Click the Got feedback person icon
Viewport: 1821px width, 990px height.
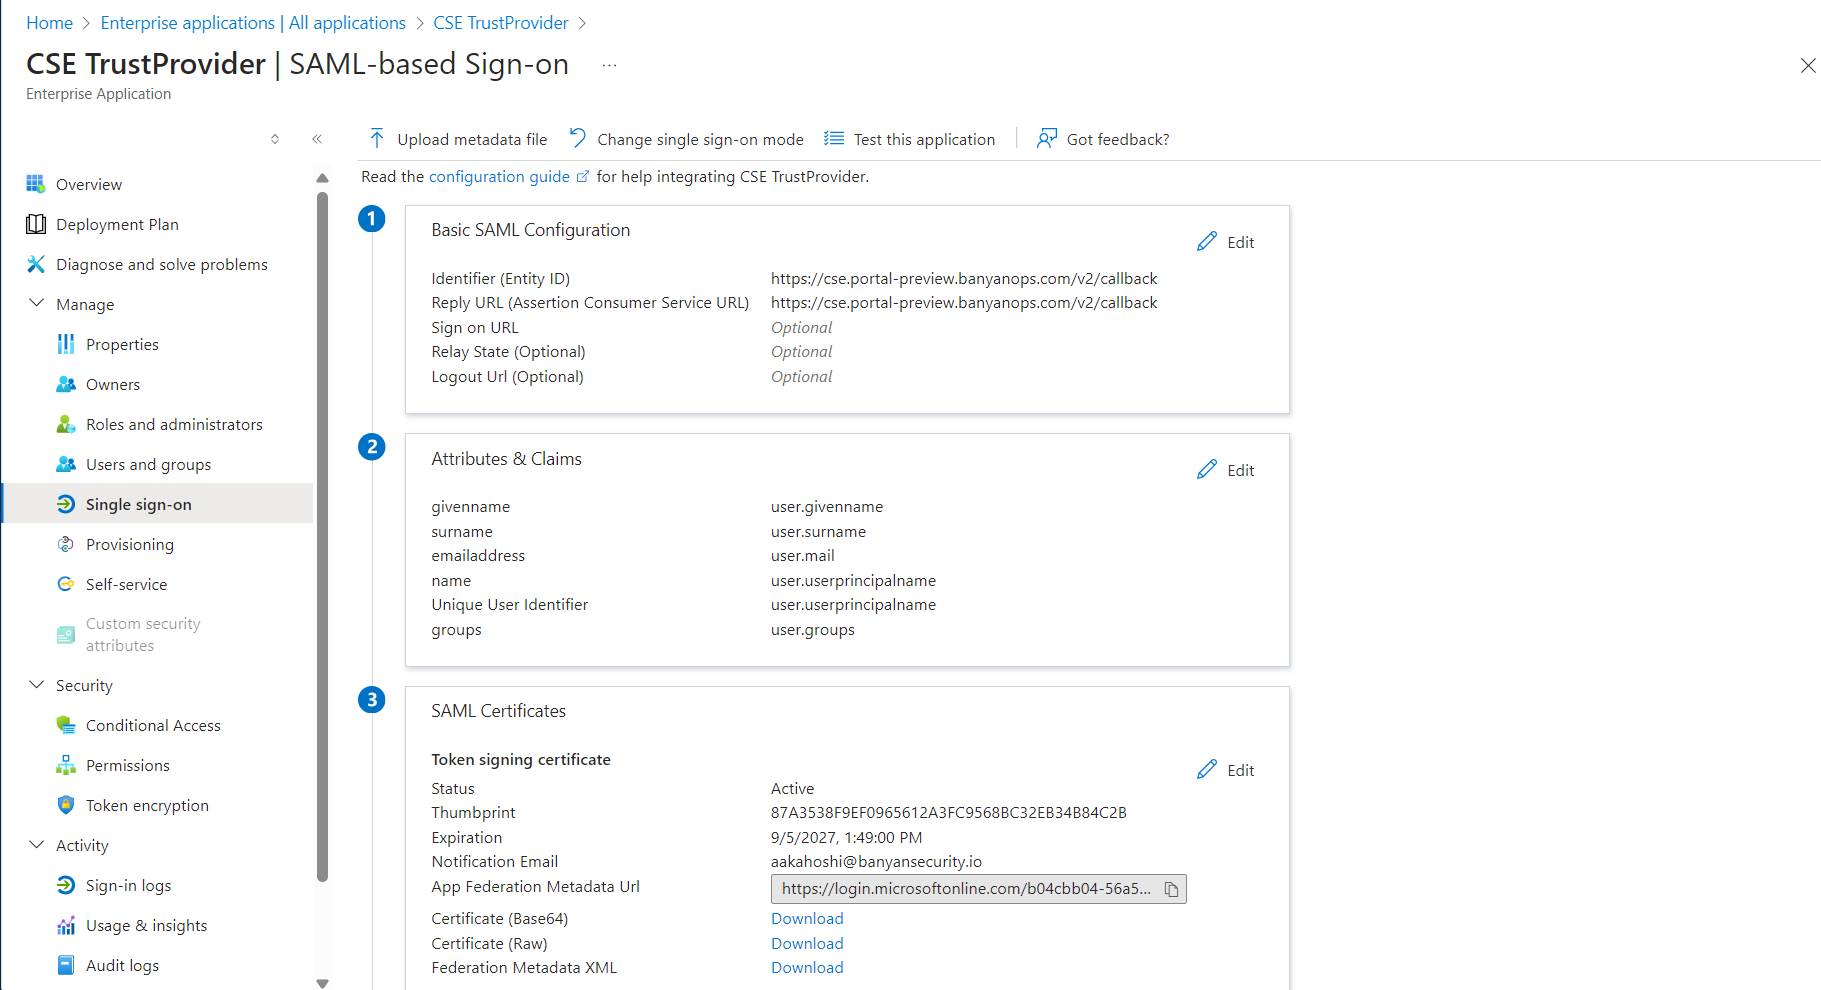point(1047,139)
